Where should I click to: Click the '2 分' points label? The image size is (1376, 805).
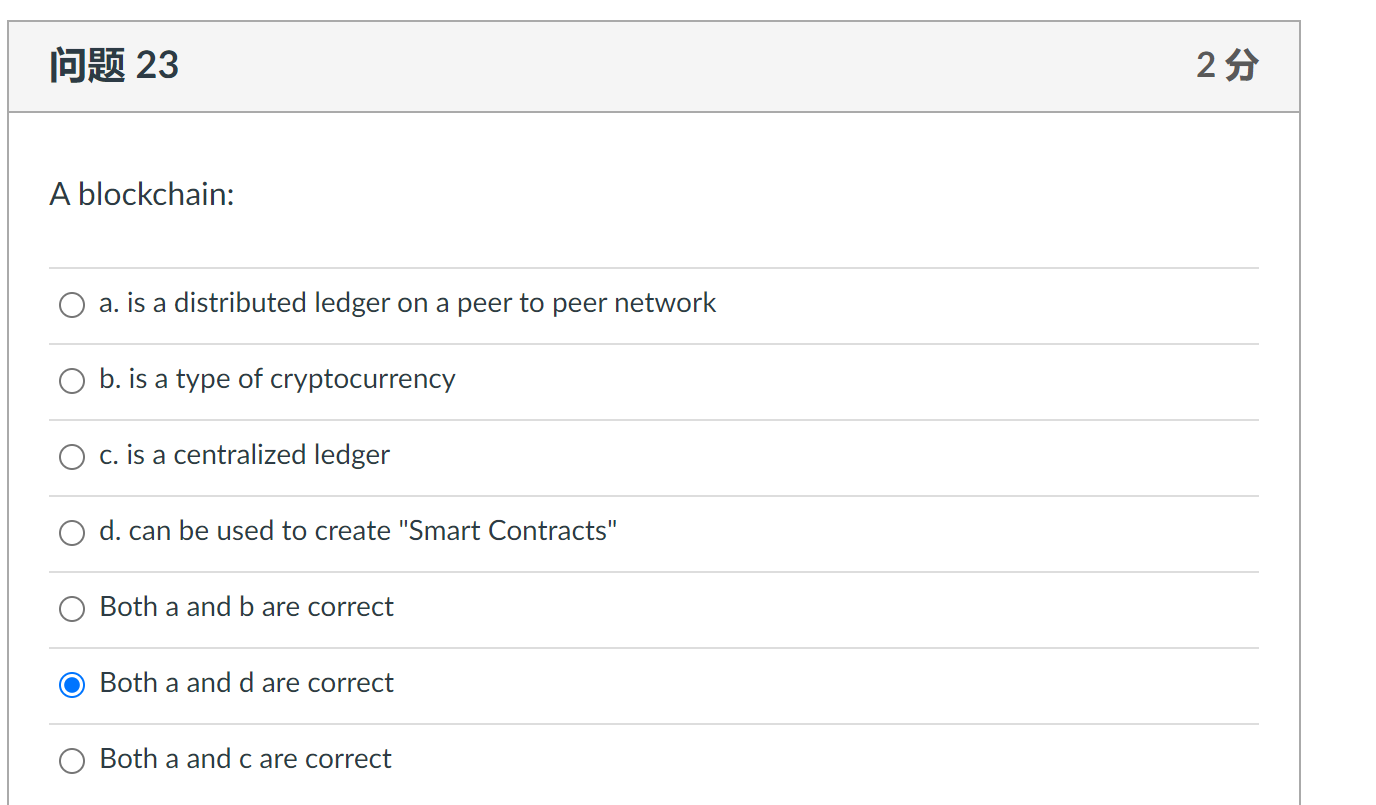click(x=1227, y=65)
